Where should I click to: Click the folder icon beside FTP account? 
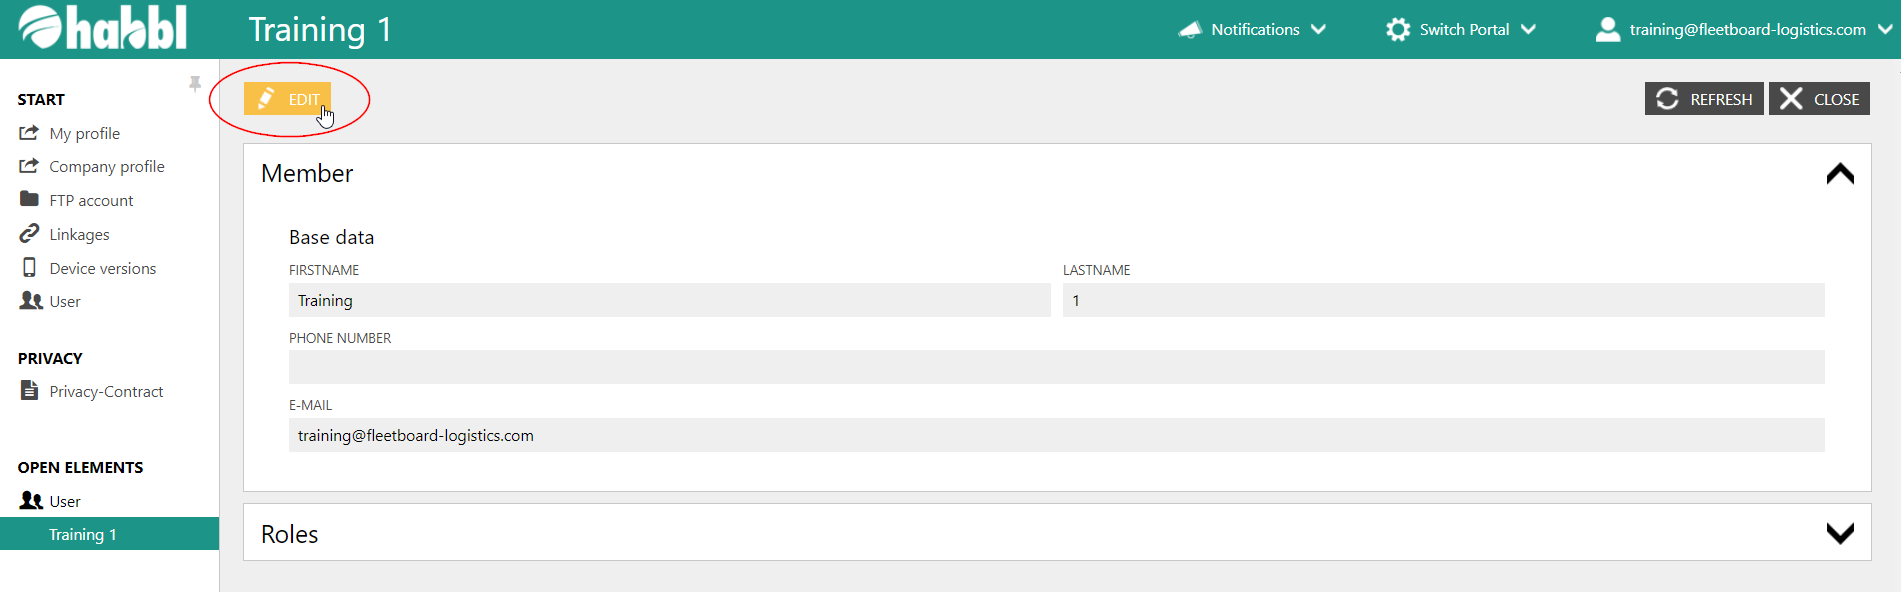(x=29, y=200)
